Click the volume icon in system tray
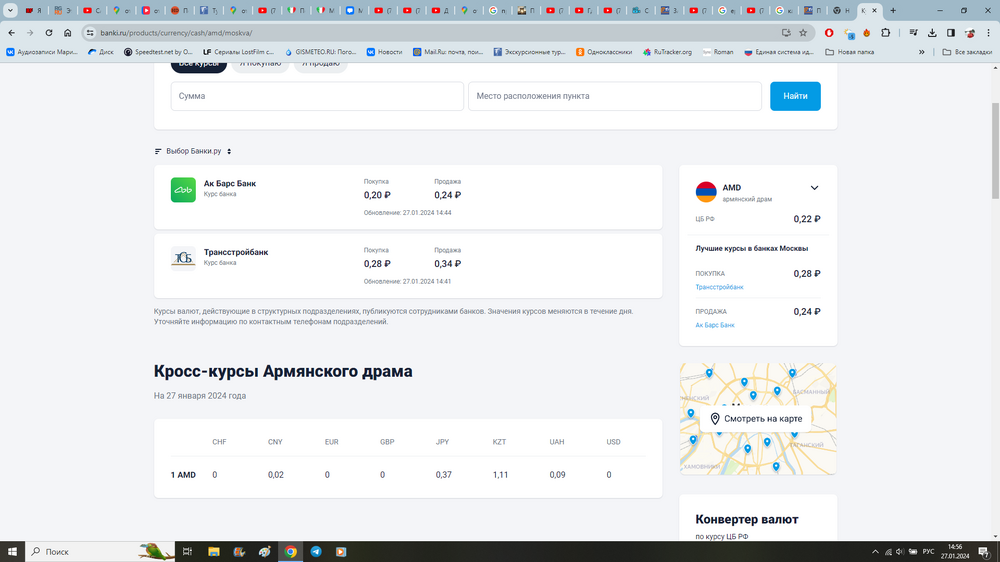This screenshot has width=1000, height=562. click(899, 552)
